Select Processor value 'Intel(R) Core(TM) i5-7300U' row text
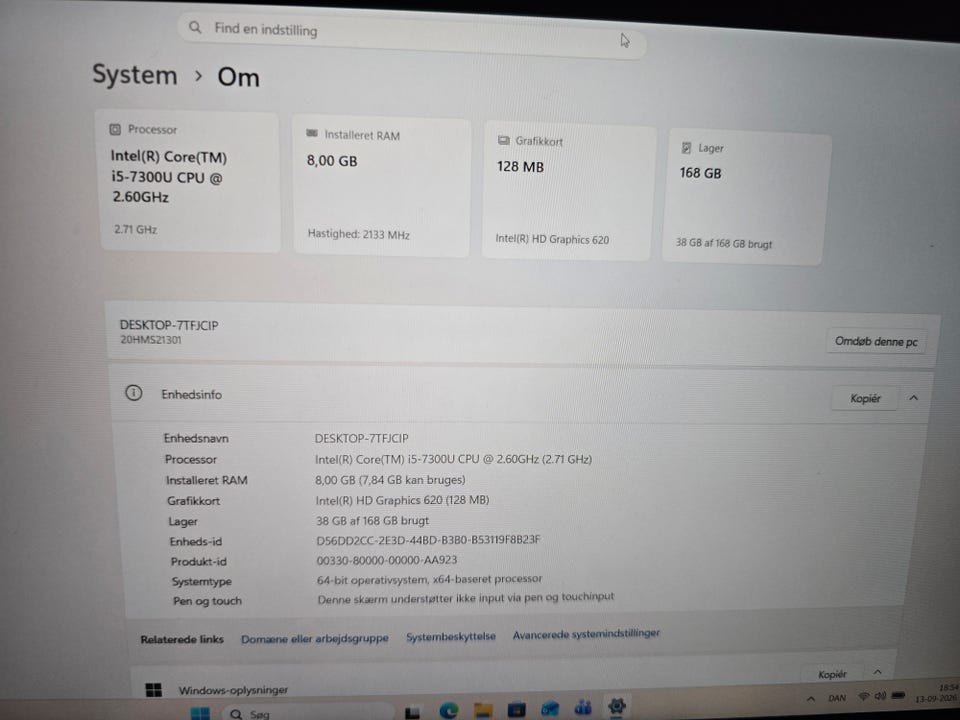Viewport: 960px width, 720px height. [453, 459]
